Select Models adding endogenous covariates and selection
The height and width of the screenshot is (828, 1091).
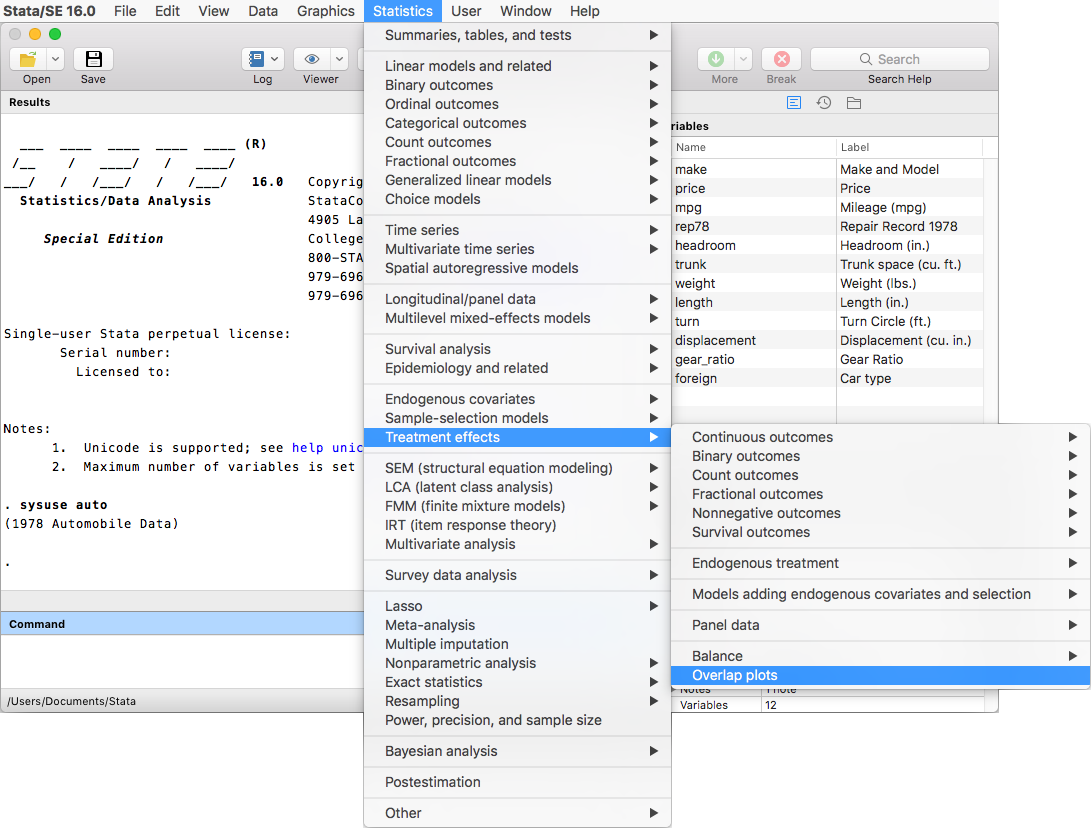tap(880, 594)
